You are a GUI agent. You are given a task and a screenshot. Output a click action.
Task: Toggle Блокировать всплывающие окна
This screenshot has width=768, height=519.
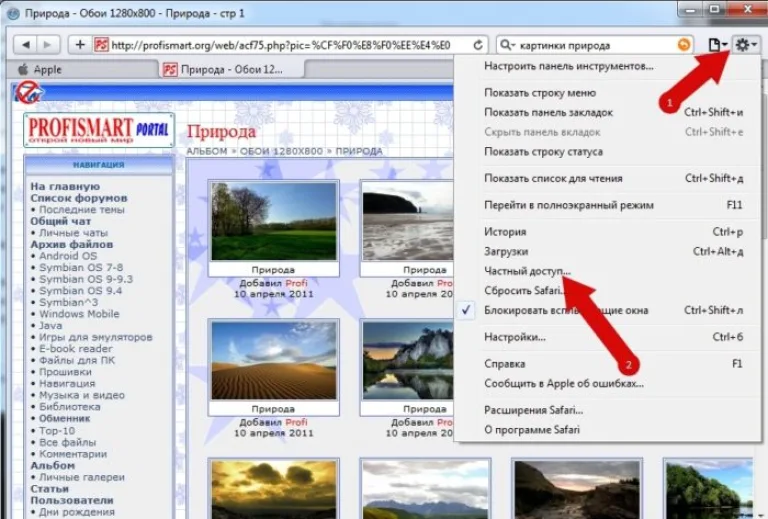tap(566, 310)
